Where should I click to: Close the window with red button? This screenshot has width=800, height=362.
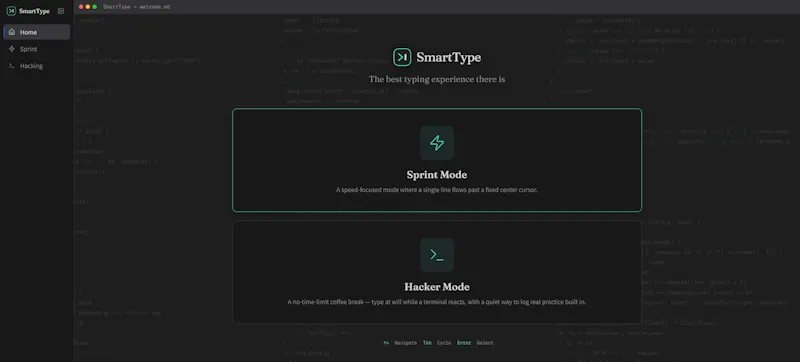81,7
